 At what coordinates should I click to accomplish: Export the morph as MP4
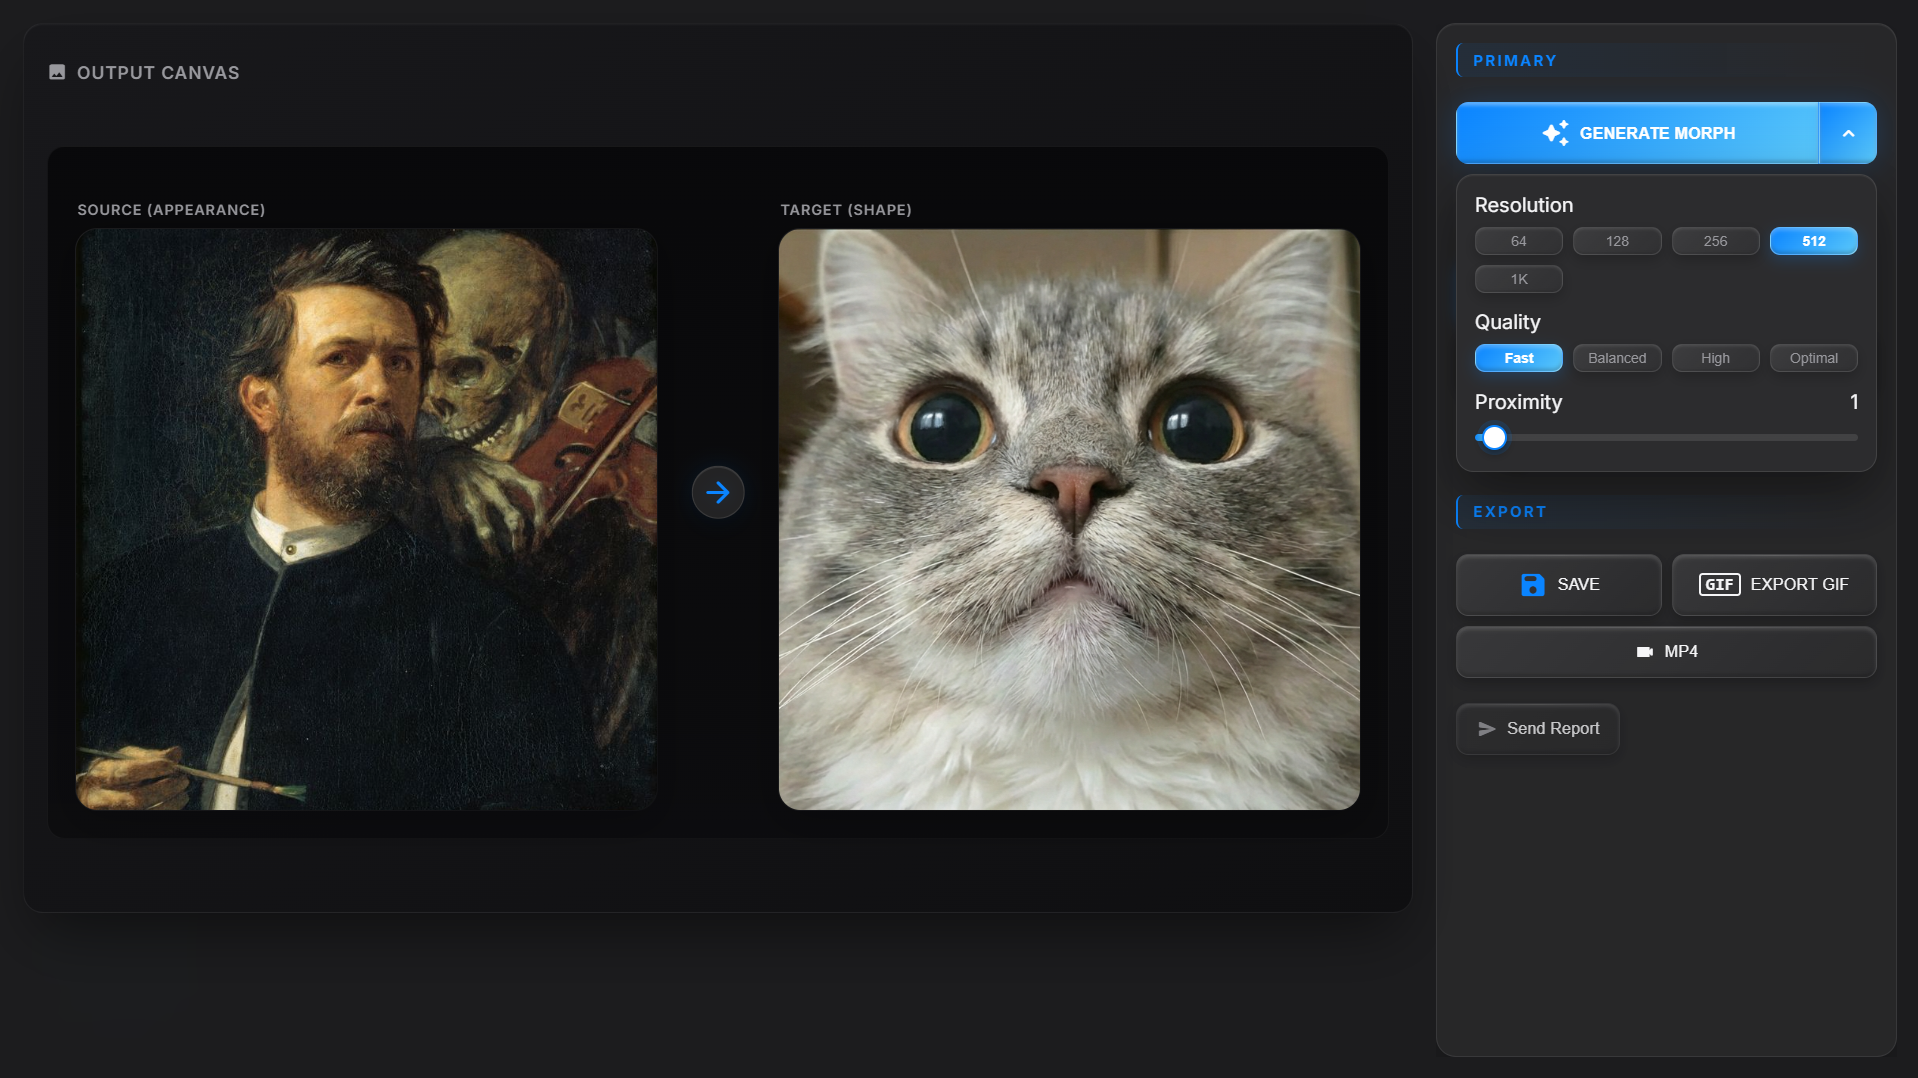pyautogui.click(x=1666, y=652)
